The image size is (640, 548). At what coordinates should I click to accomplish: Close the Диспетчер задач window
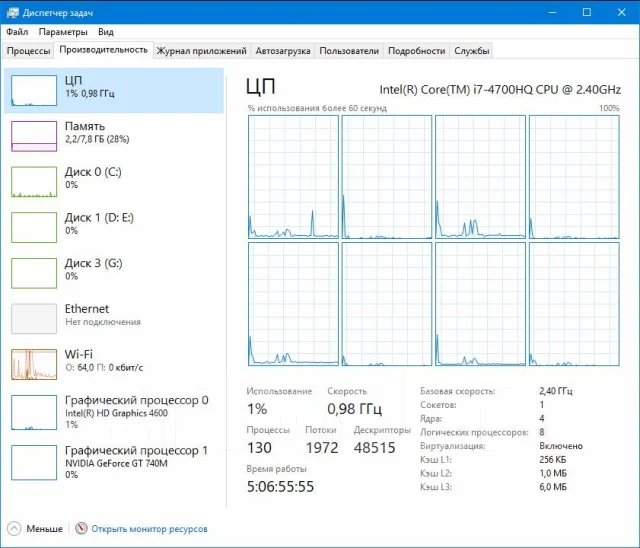[621, 12]
